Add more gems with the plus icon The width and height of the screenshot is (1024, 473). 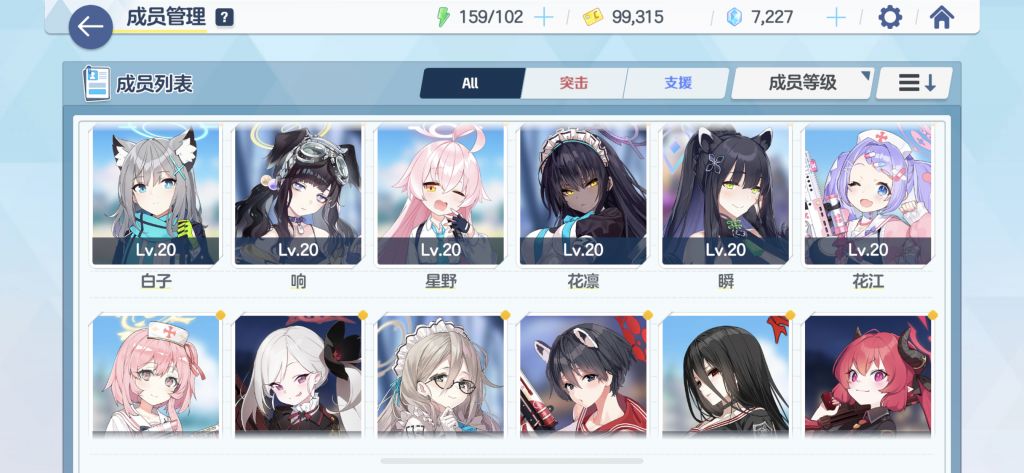[x=836, y=17]
